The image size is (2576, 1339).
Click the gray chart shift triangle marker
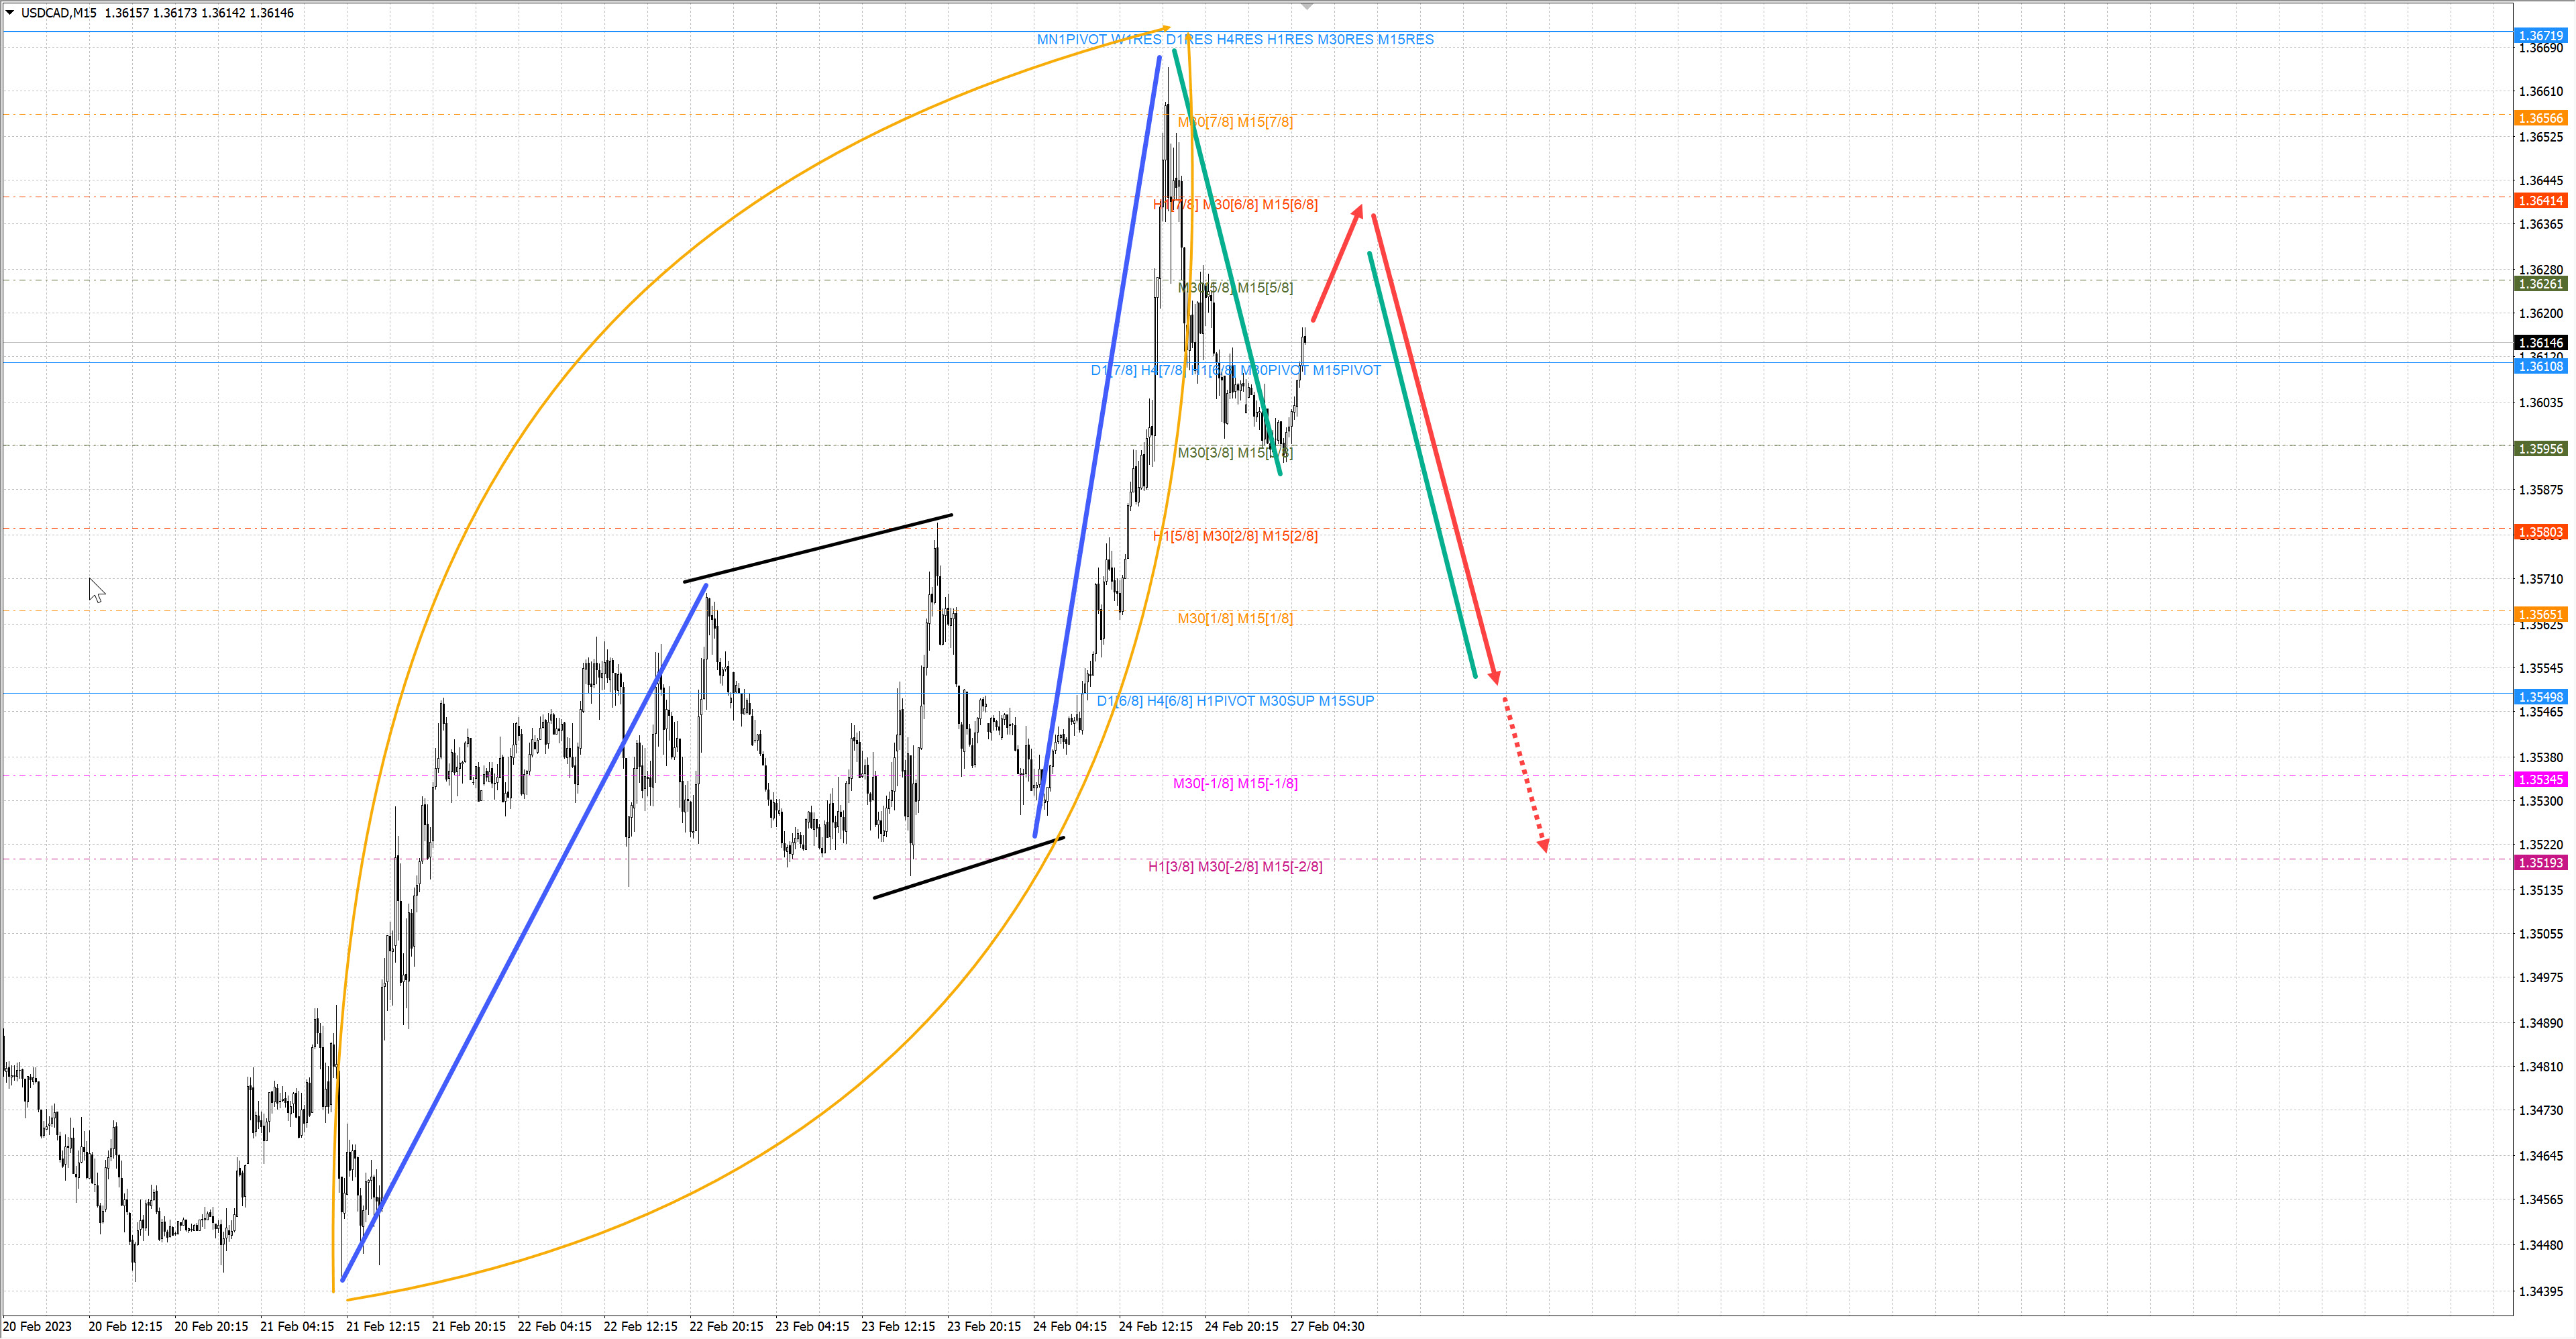[1307, 7]
